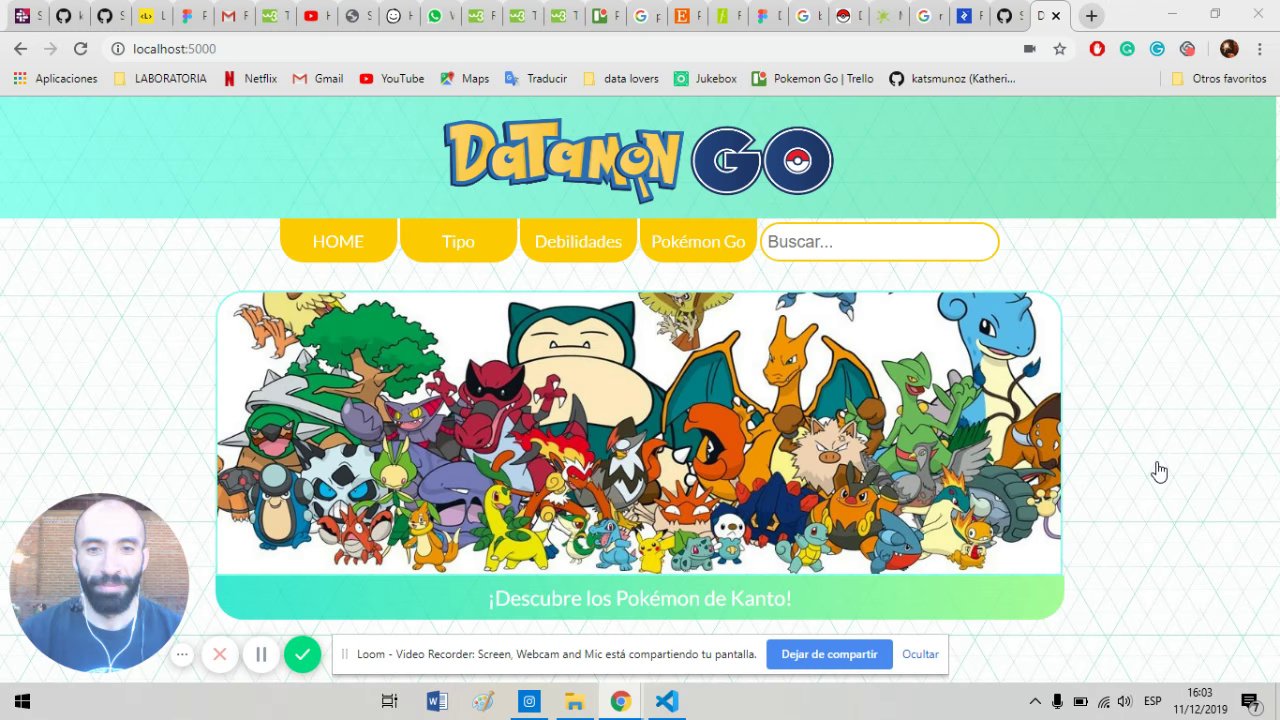This screenshot has width=1280, height=720.
Task: Open File Explorer from the taskbar
Action: click(575, 701)
